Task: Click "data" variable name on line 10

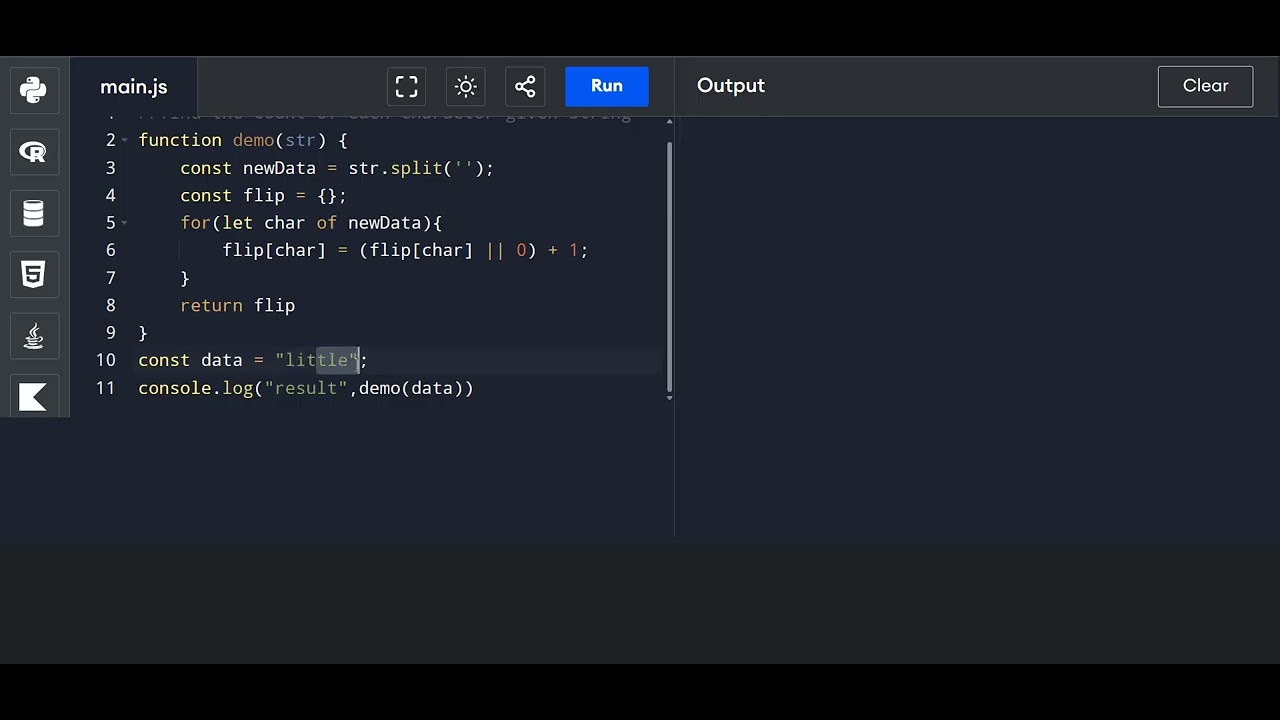Action: pyautogui.click(x=222, y=360)
